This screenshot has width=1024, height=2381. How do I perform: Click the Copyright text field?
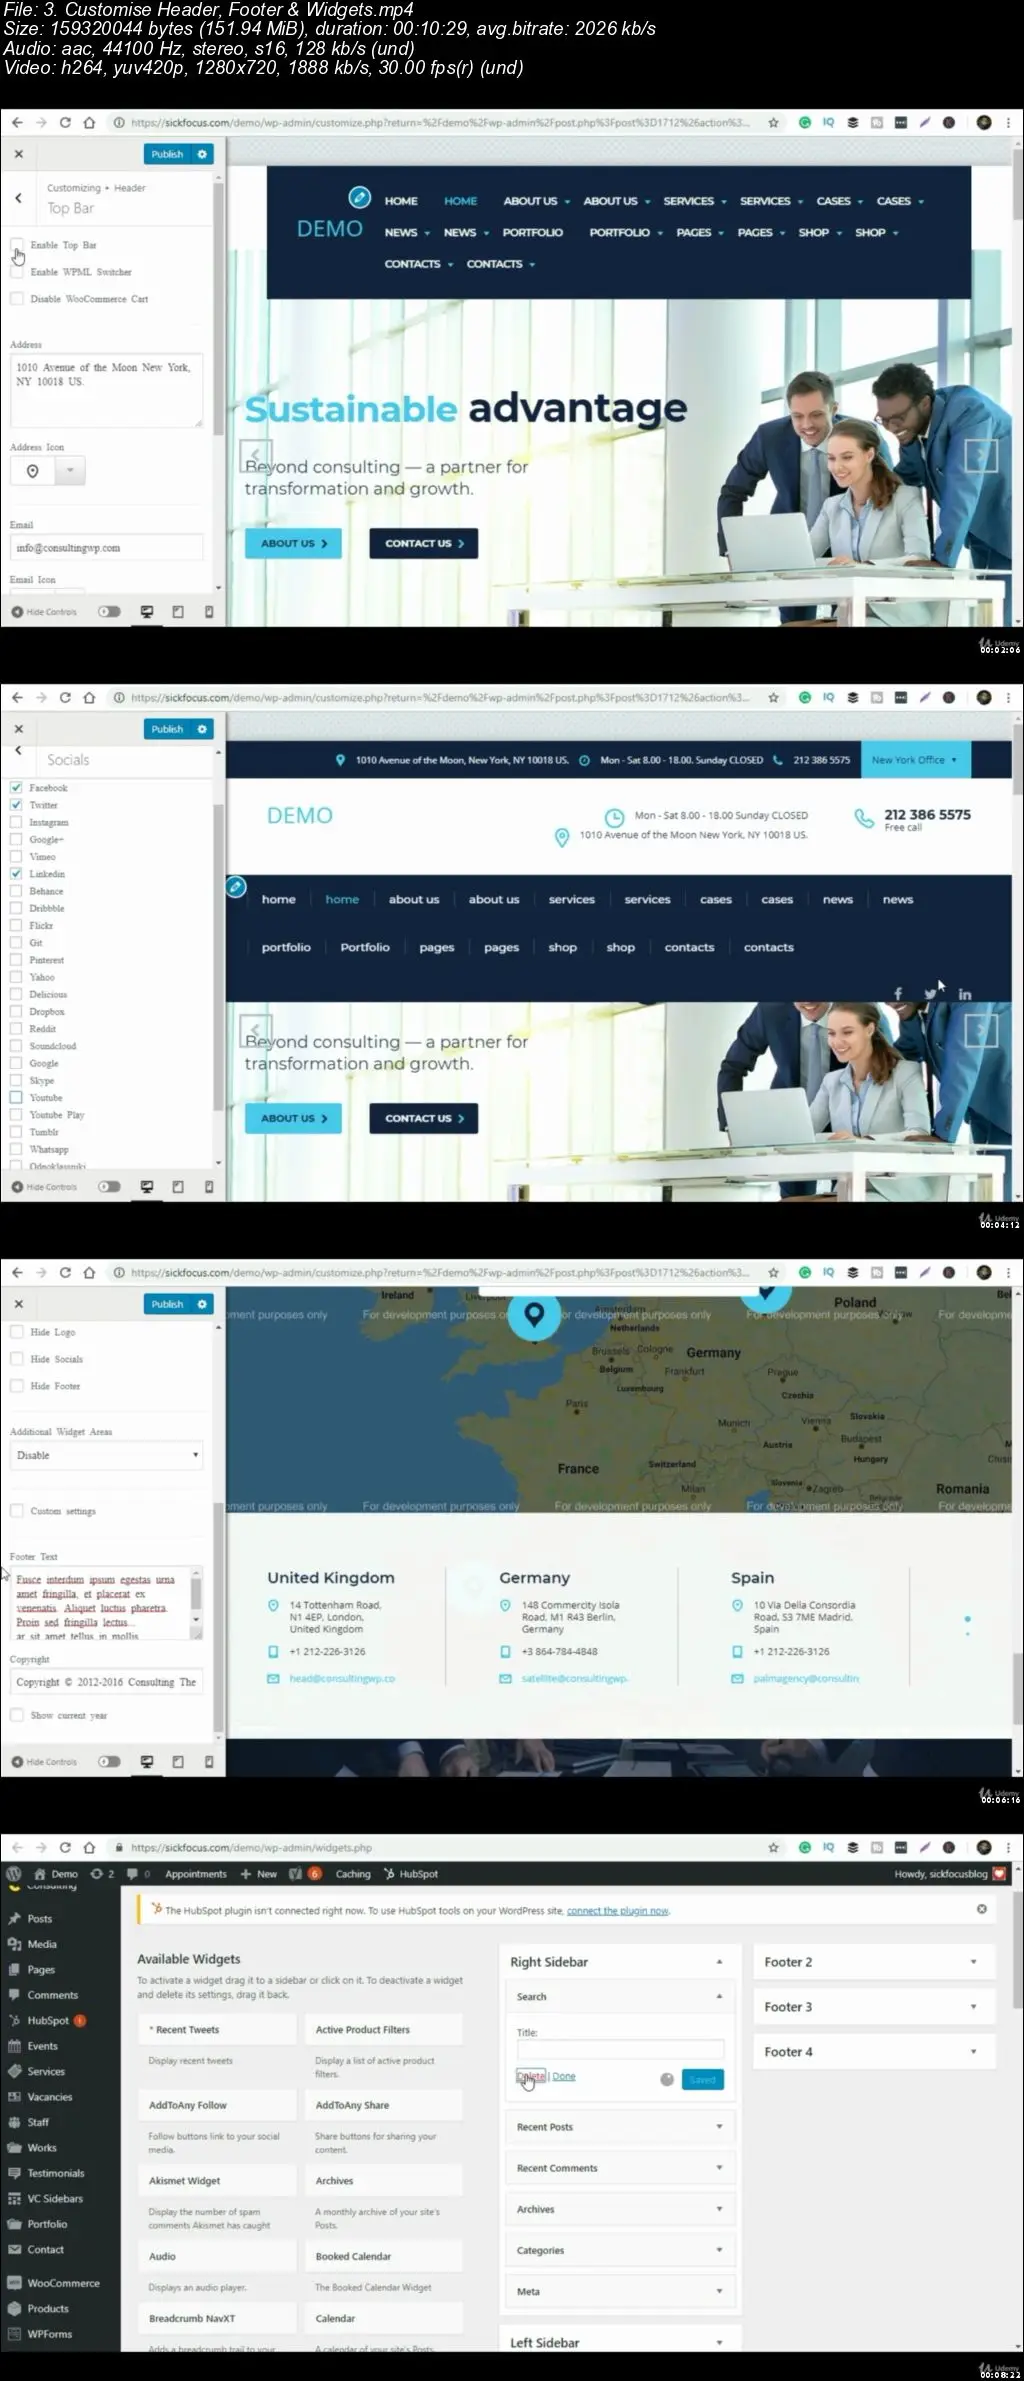[x=106, y=1682]
